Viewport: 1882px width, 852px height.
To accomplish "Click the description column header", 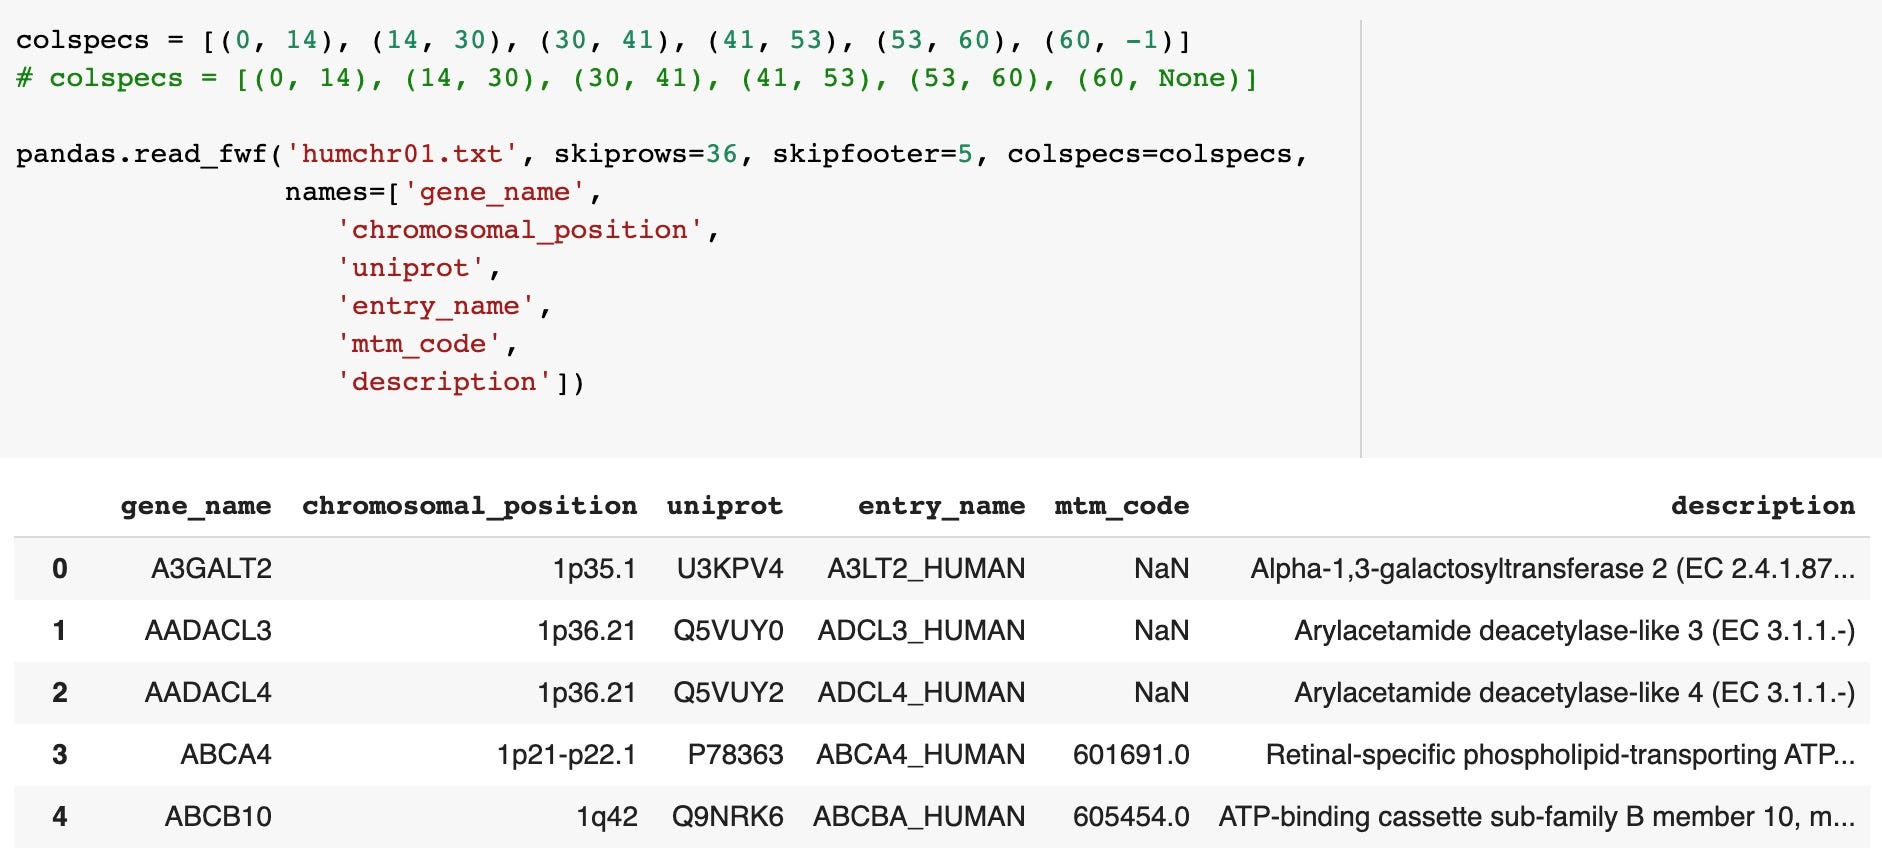I will 1762,506.
